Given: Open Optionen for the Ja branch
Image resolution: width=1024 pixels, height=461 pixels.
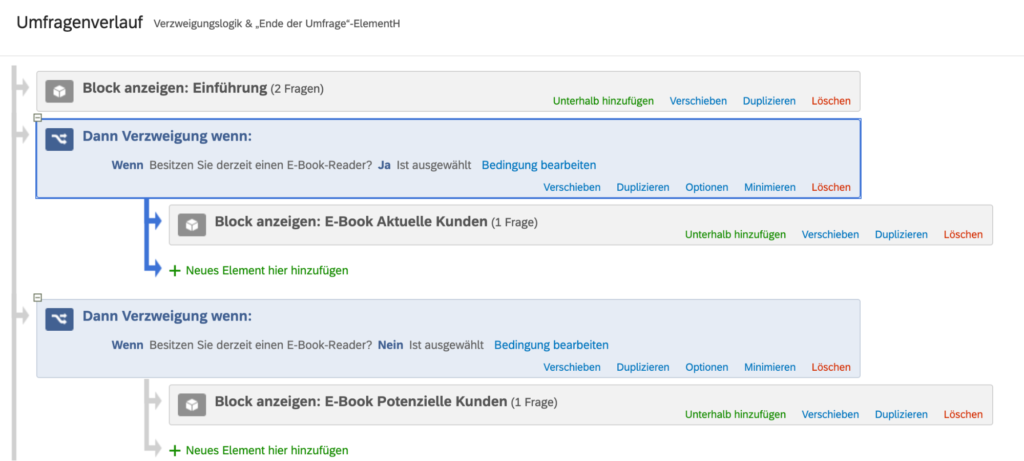Looking at the screenshot, I should (707, 187).
